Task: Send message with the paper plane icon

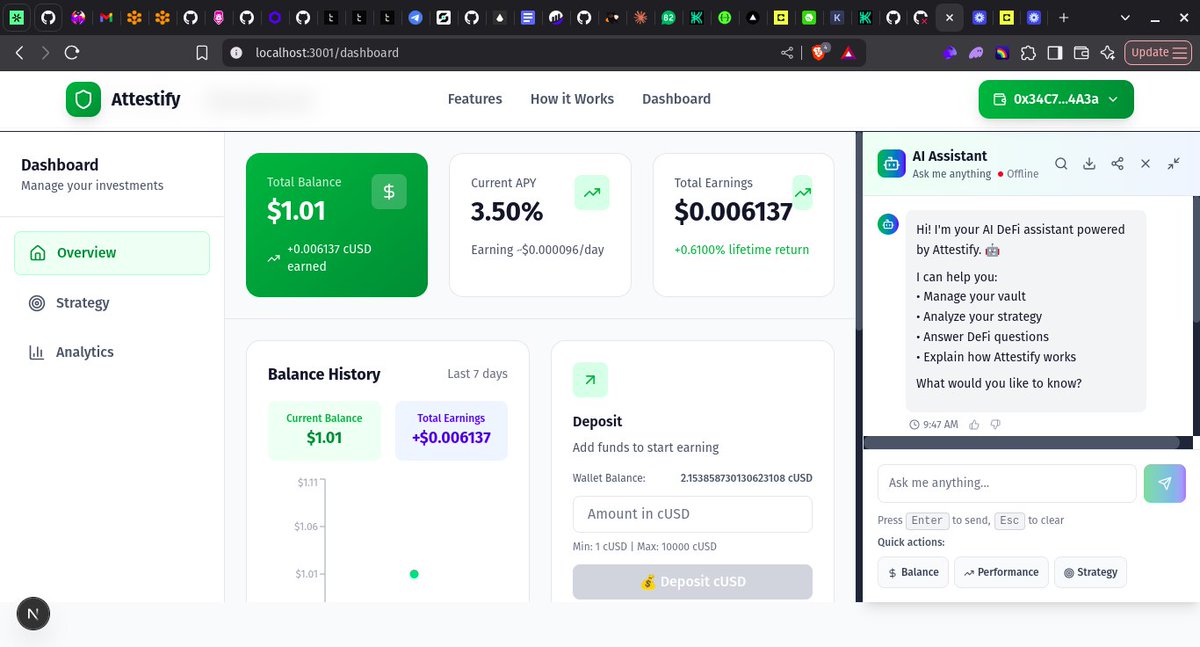Action: (x=1164, y=483)
